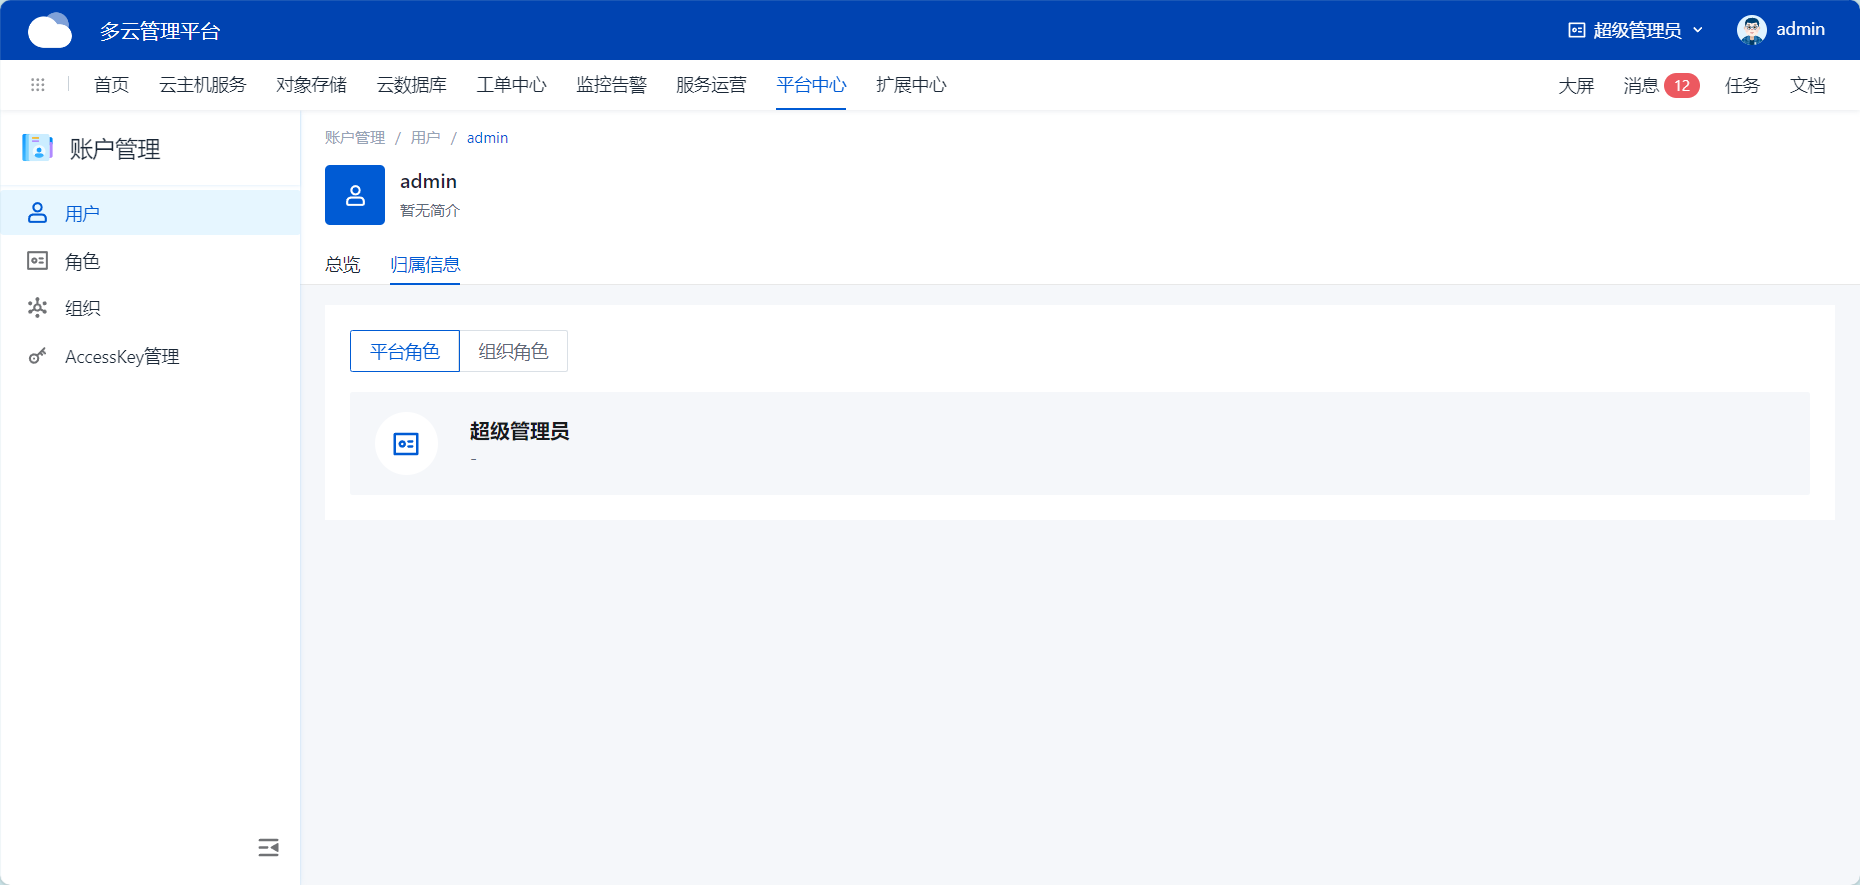Open the app grid launcher icon
The height and width of the screenshot is (885, 1860).
(x=38, y=85)
